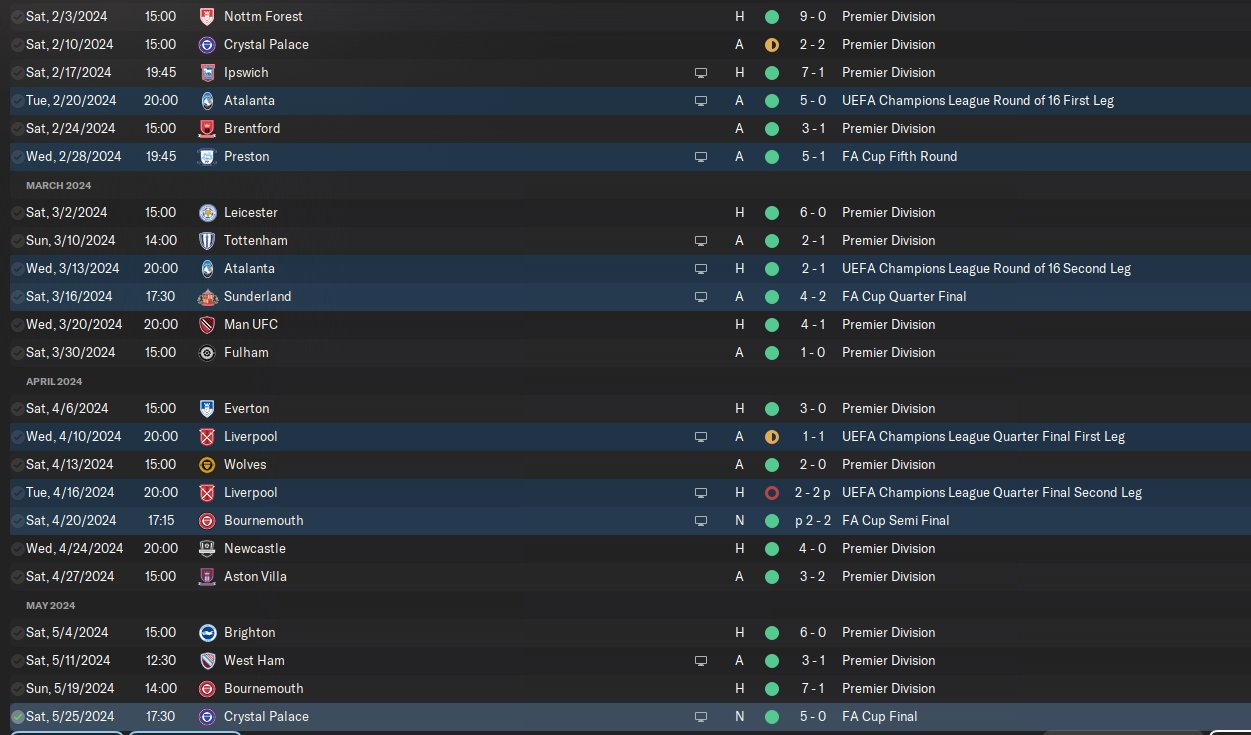Click the TV broadcast icon for Ipswich match
Image resolution: width=1251 pixels, height=735 pixels.
click(x=701, y=73)
